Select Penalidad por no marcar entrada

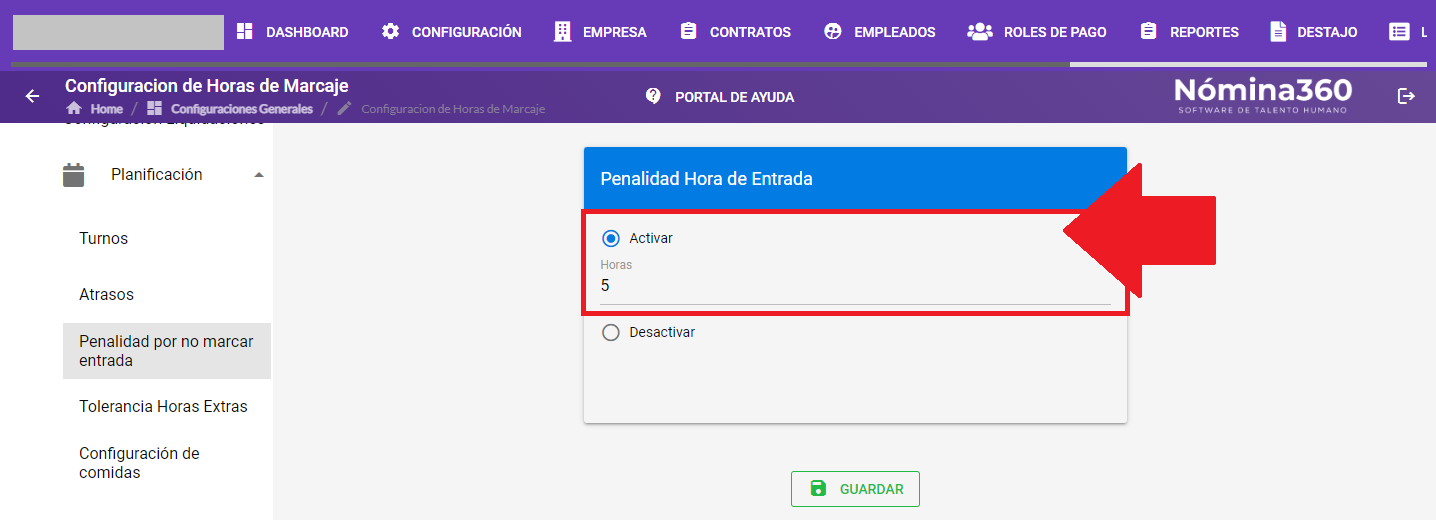tap(166, 351)
